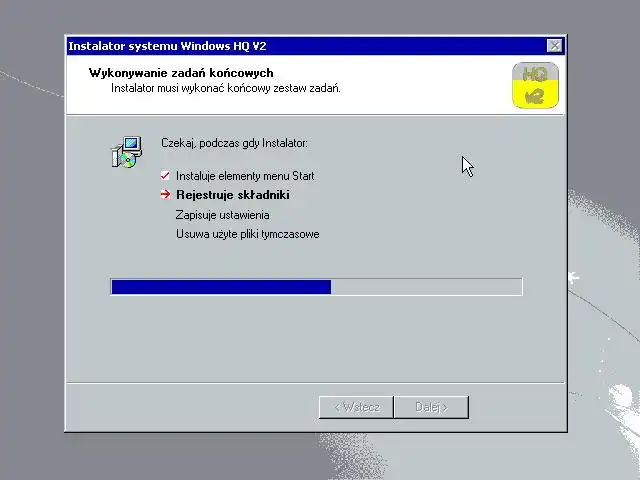
Task: Click the text Czekaj, podczas gdy Instalator
Action: click(x=234, y=143)
